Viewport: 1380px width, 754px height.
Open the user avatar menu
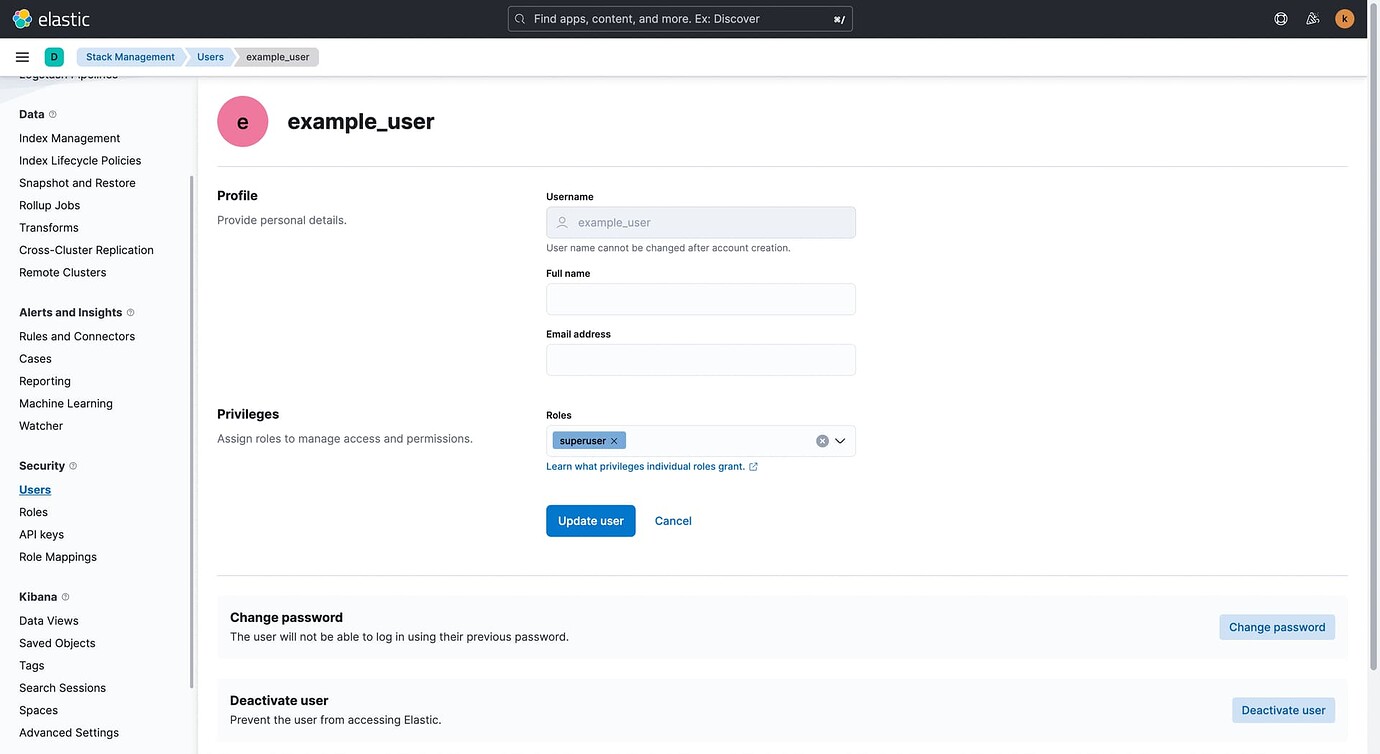click(1342, 18)
